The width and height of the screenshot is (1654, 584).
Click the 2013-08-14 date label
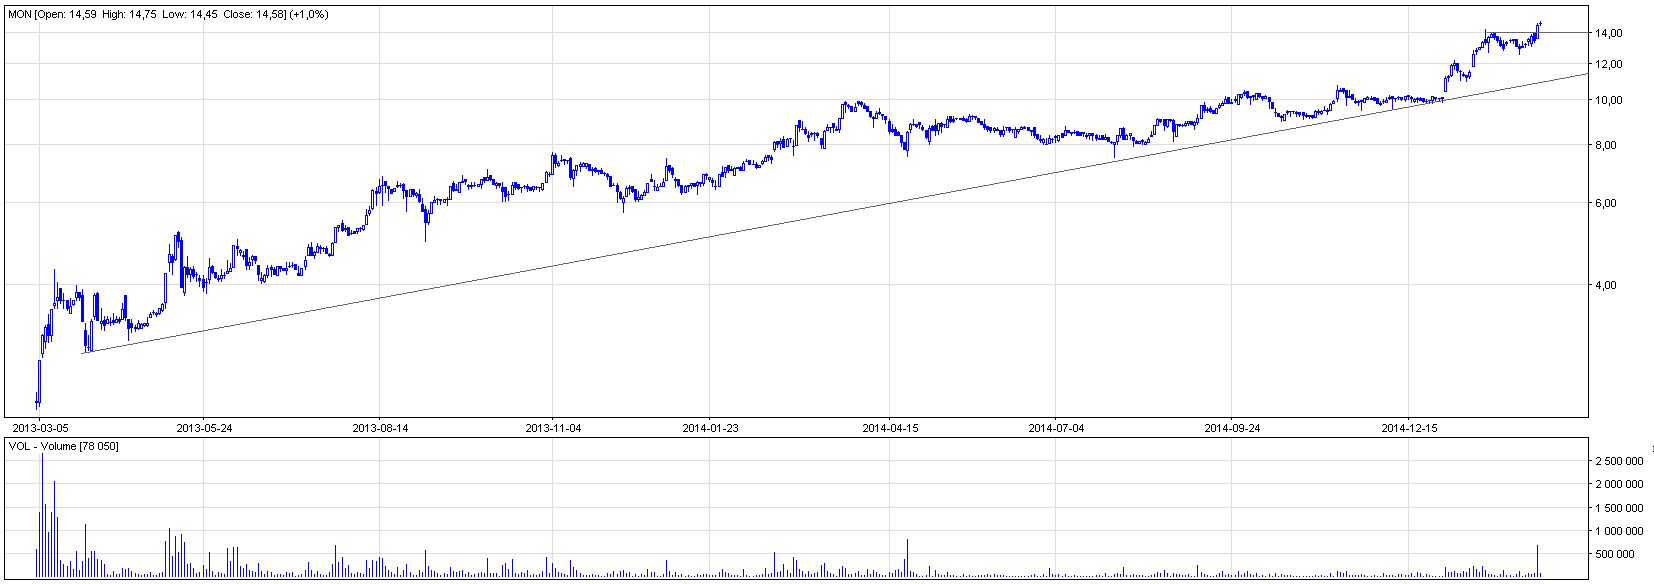(380, 428)
